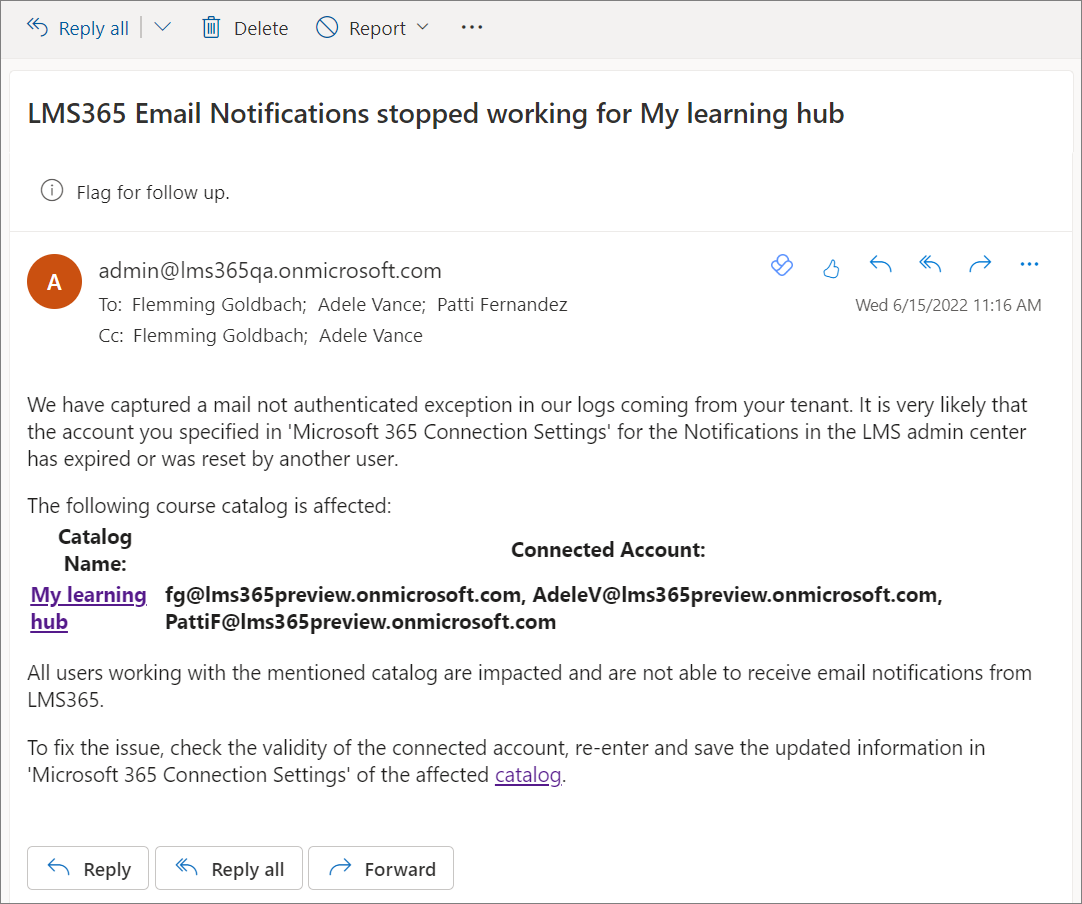Like the message with thumbs up icon
The image size is (1082, 904).
tap(831, 267)
